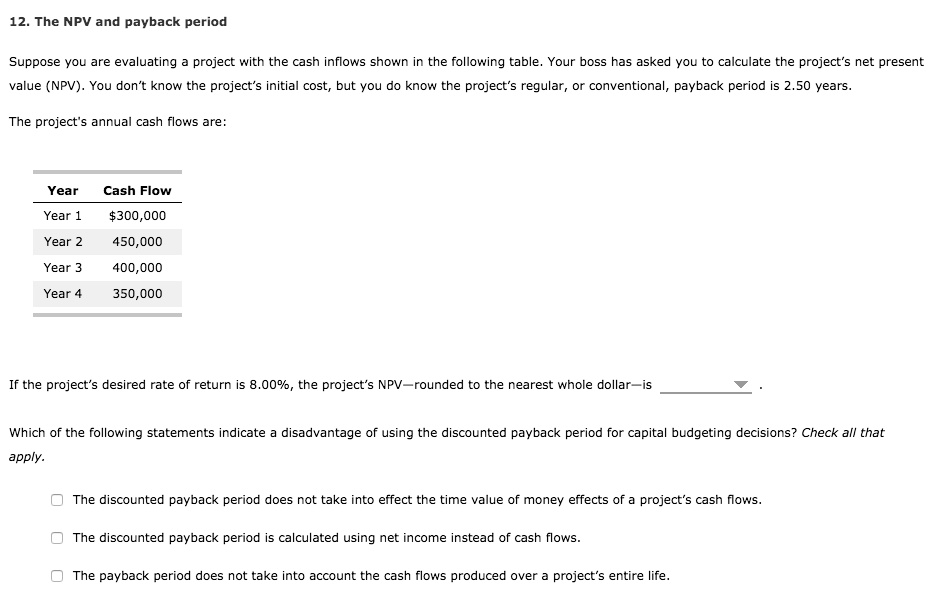Viewport: 941px width, 616px height.
Task: Click the Year column header
Action: click(x=62, y=190)
